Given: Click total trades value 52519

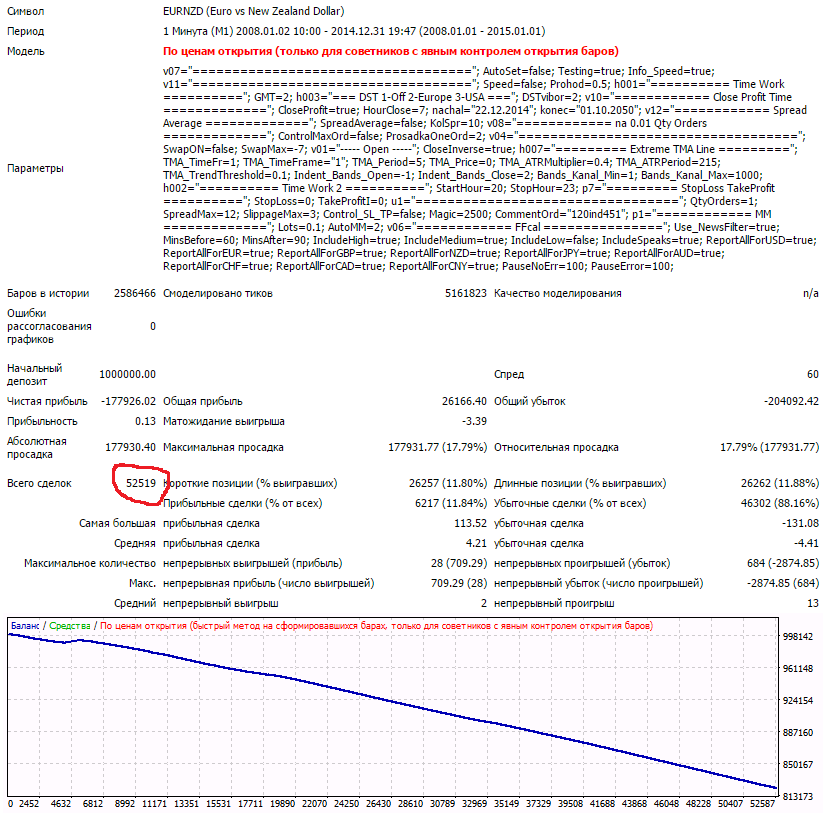Looking at the screenshot, I should [x=141, y=483].
